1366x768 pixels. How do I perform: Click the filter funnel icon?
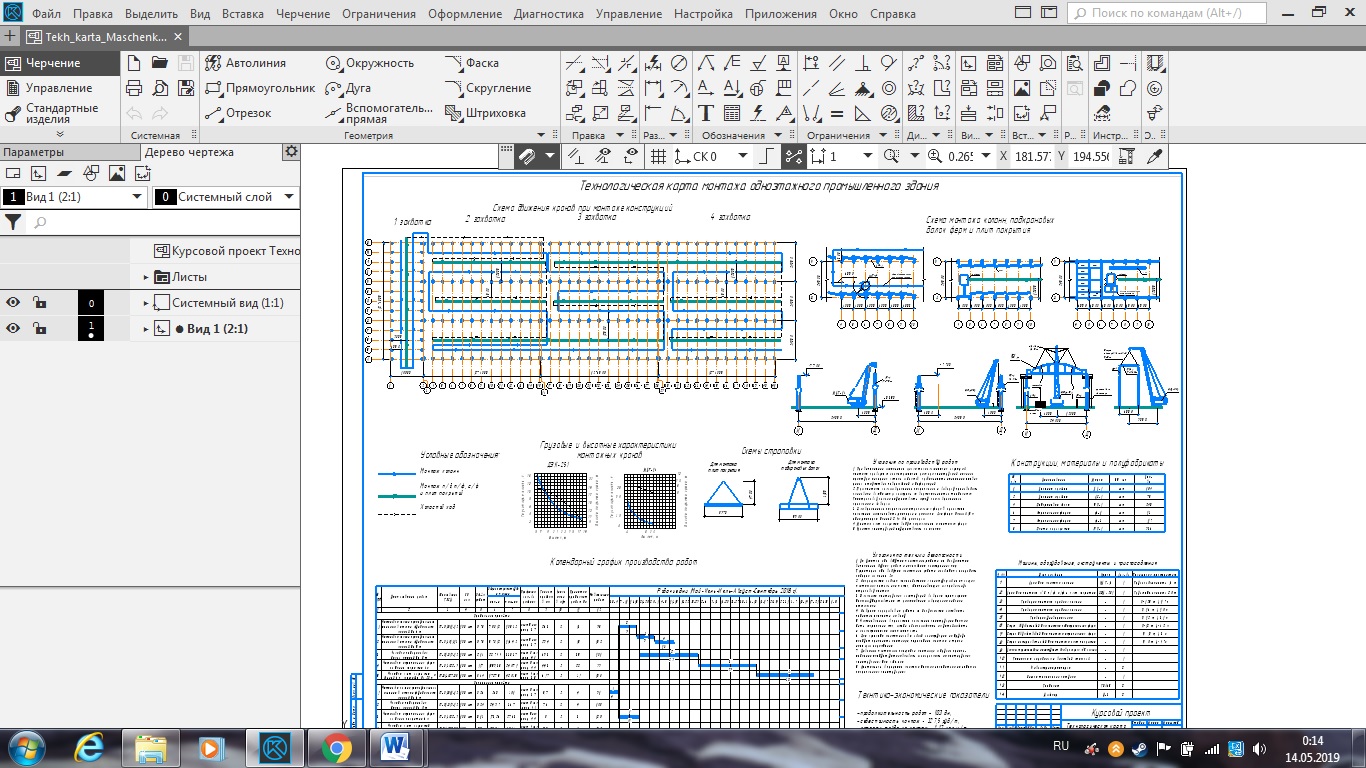(x=13, y=222)
